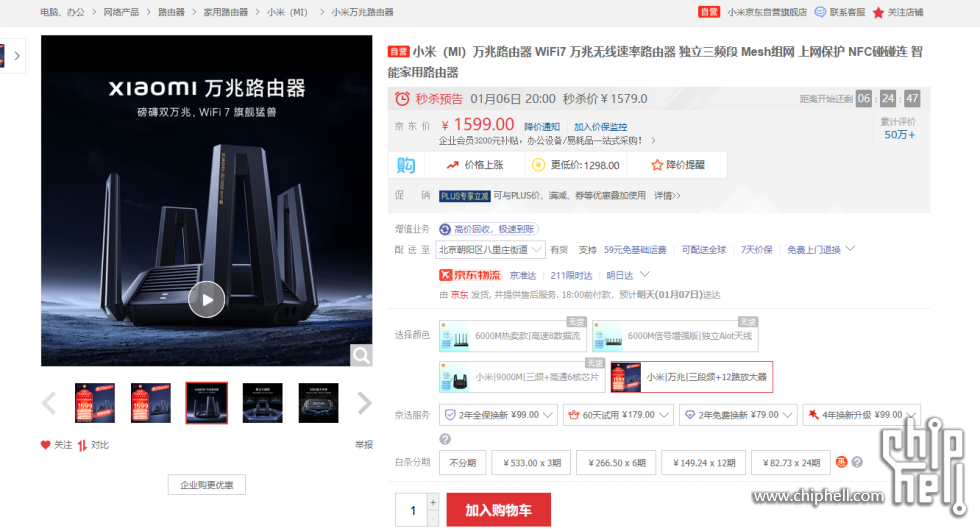
Task: Select the first red promo thumbnail
Action: click(x=94, y=403)
